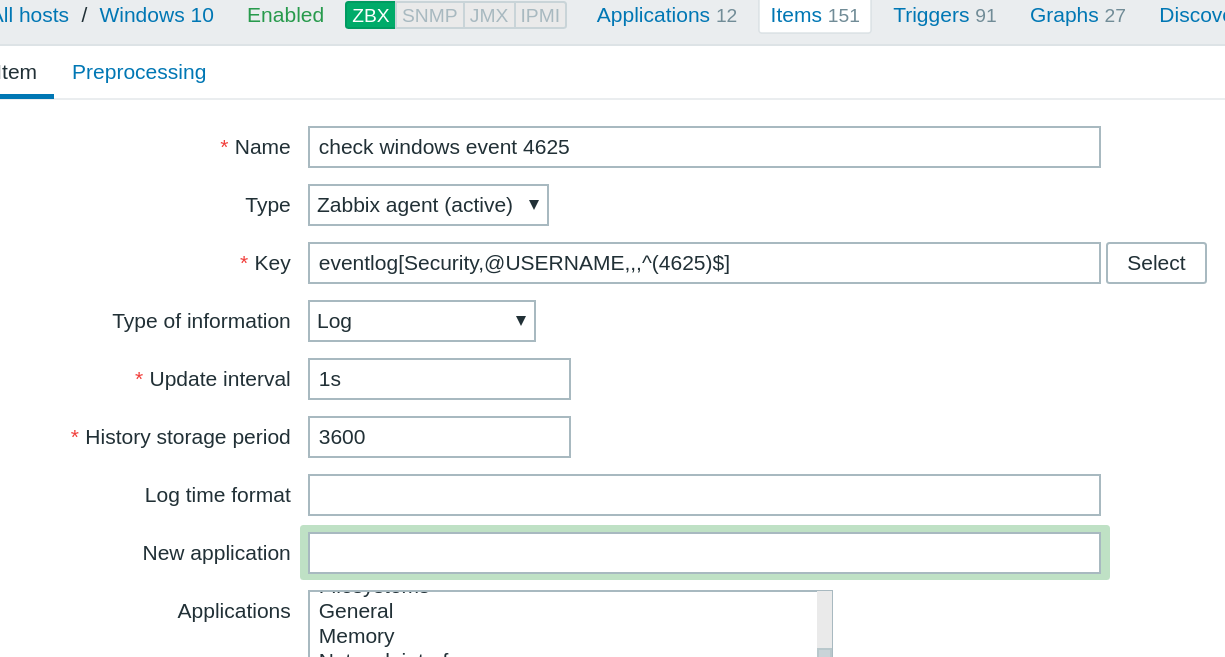Open the Items tab for this host

point(814,15)
